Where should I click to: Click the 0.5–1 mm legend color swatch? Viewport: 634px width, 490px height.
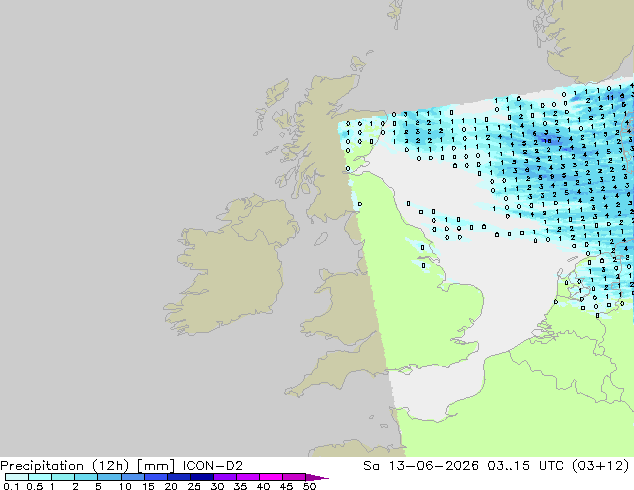click(40, 477)
